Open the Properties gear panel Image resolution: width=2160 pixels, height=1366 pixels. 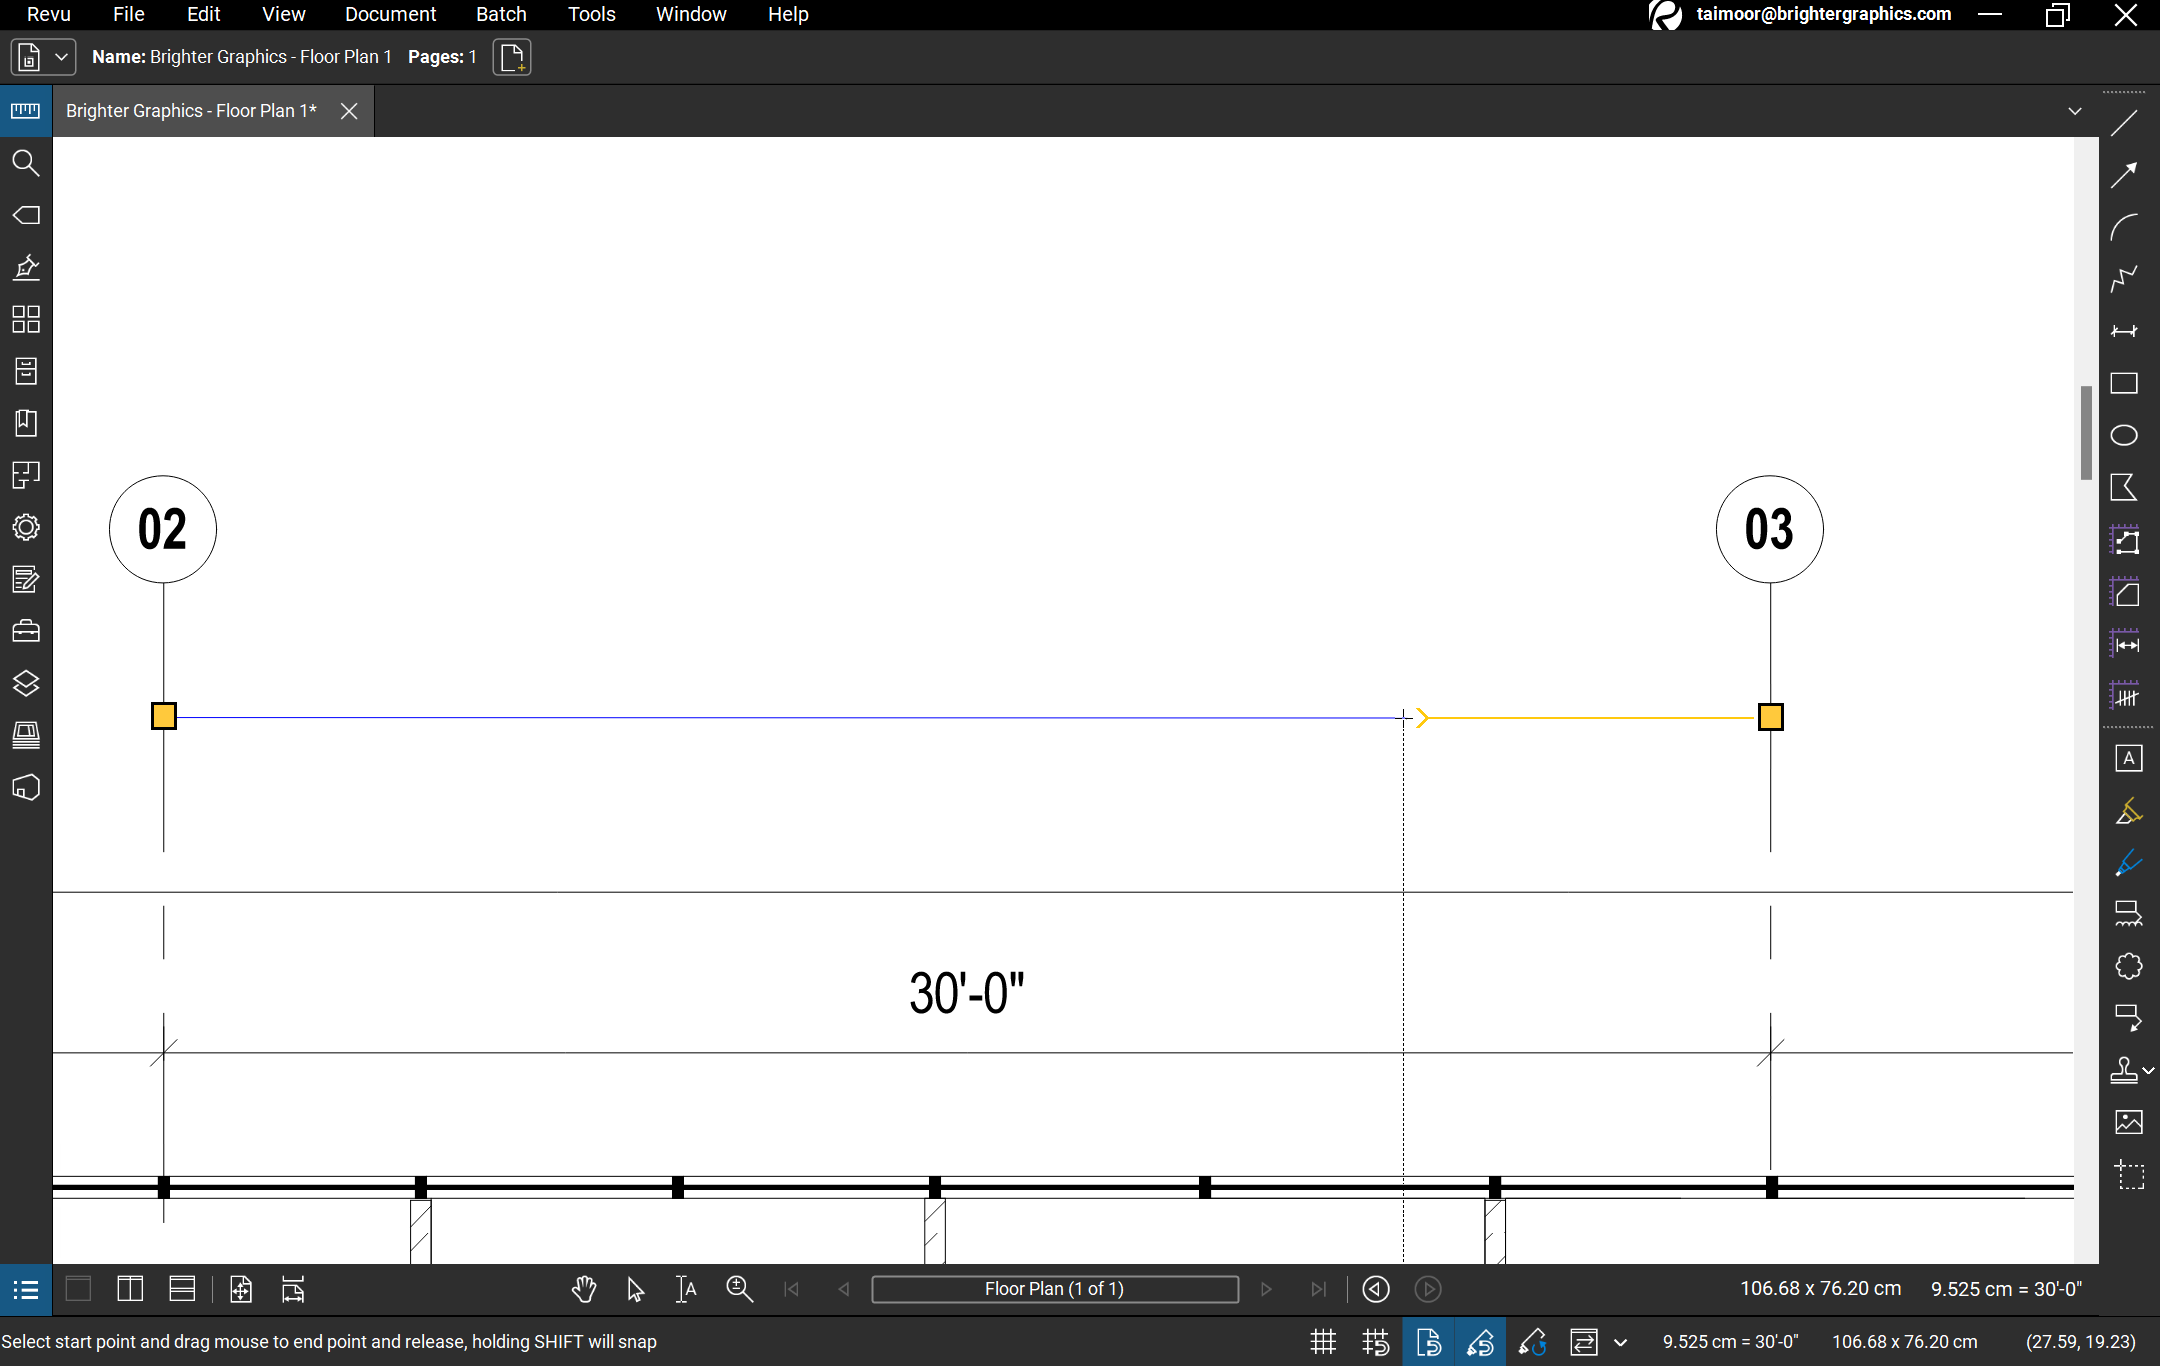coord(26,528)
